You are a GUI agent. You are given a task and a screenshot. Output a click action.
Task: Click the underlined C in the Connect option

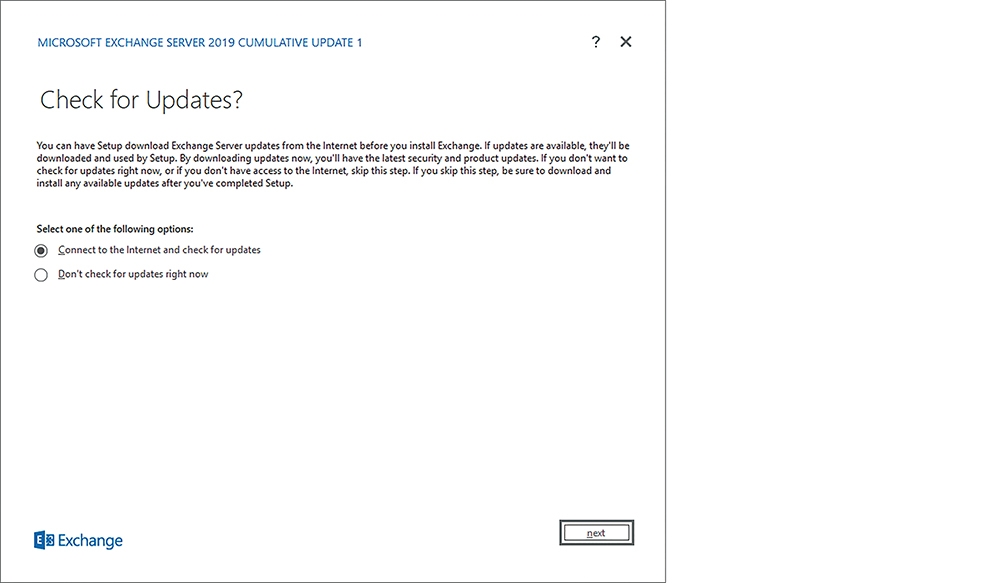(x=61, y=250)
